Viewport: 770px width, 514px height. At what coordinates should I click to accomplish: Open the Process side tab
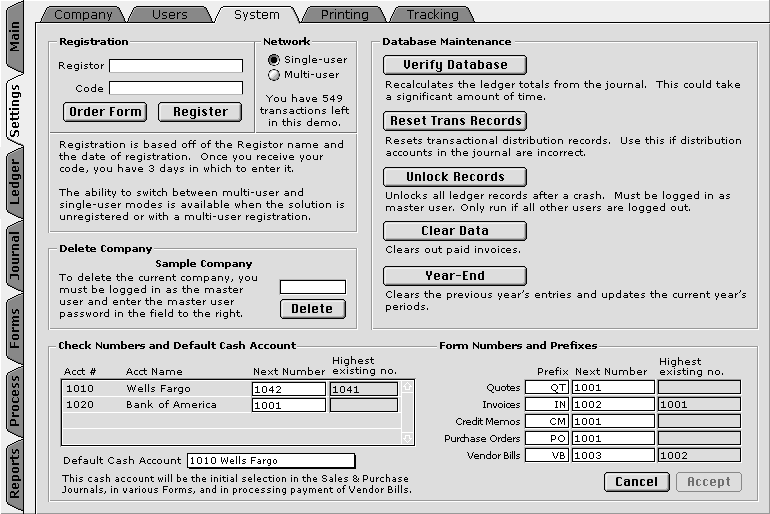click(14, 401)
